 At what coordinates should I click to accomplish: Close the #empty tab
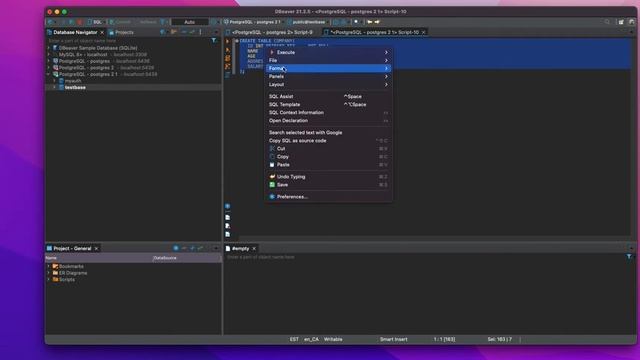click(254, 248)
